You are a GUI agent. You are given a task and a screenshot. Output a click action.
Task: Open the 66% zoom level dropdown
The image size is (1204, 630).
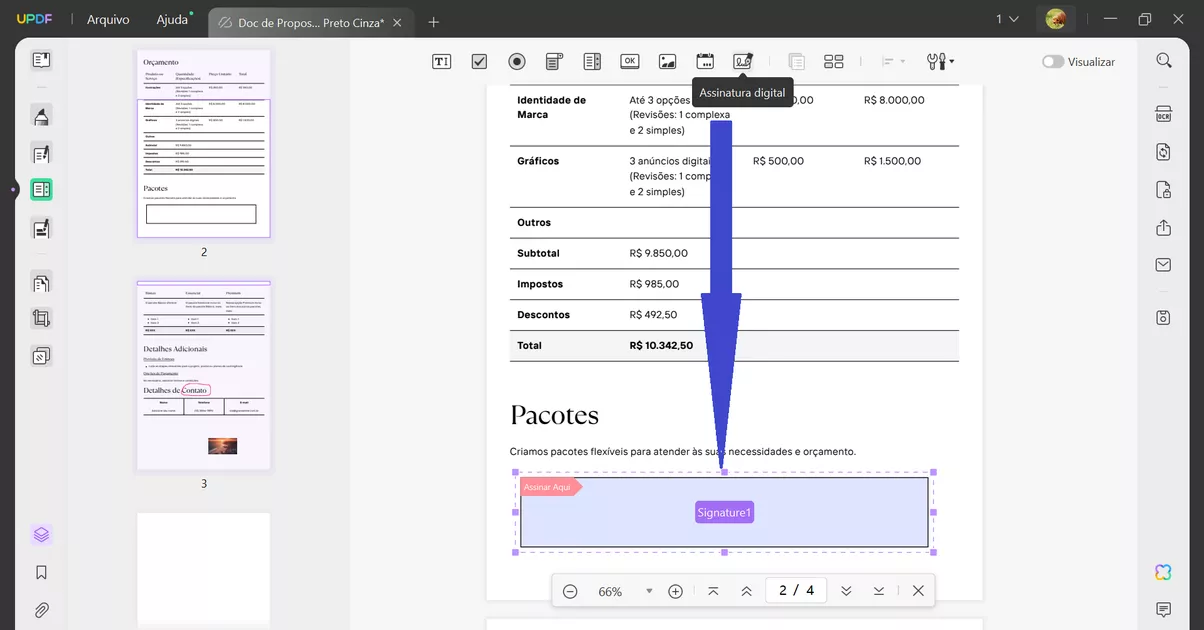coord(649,591)
